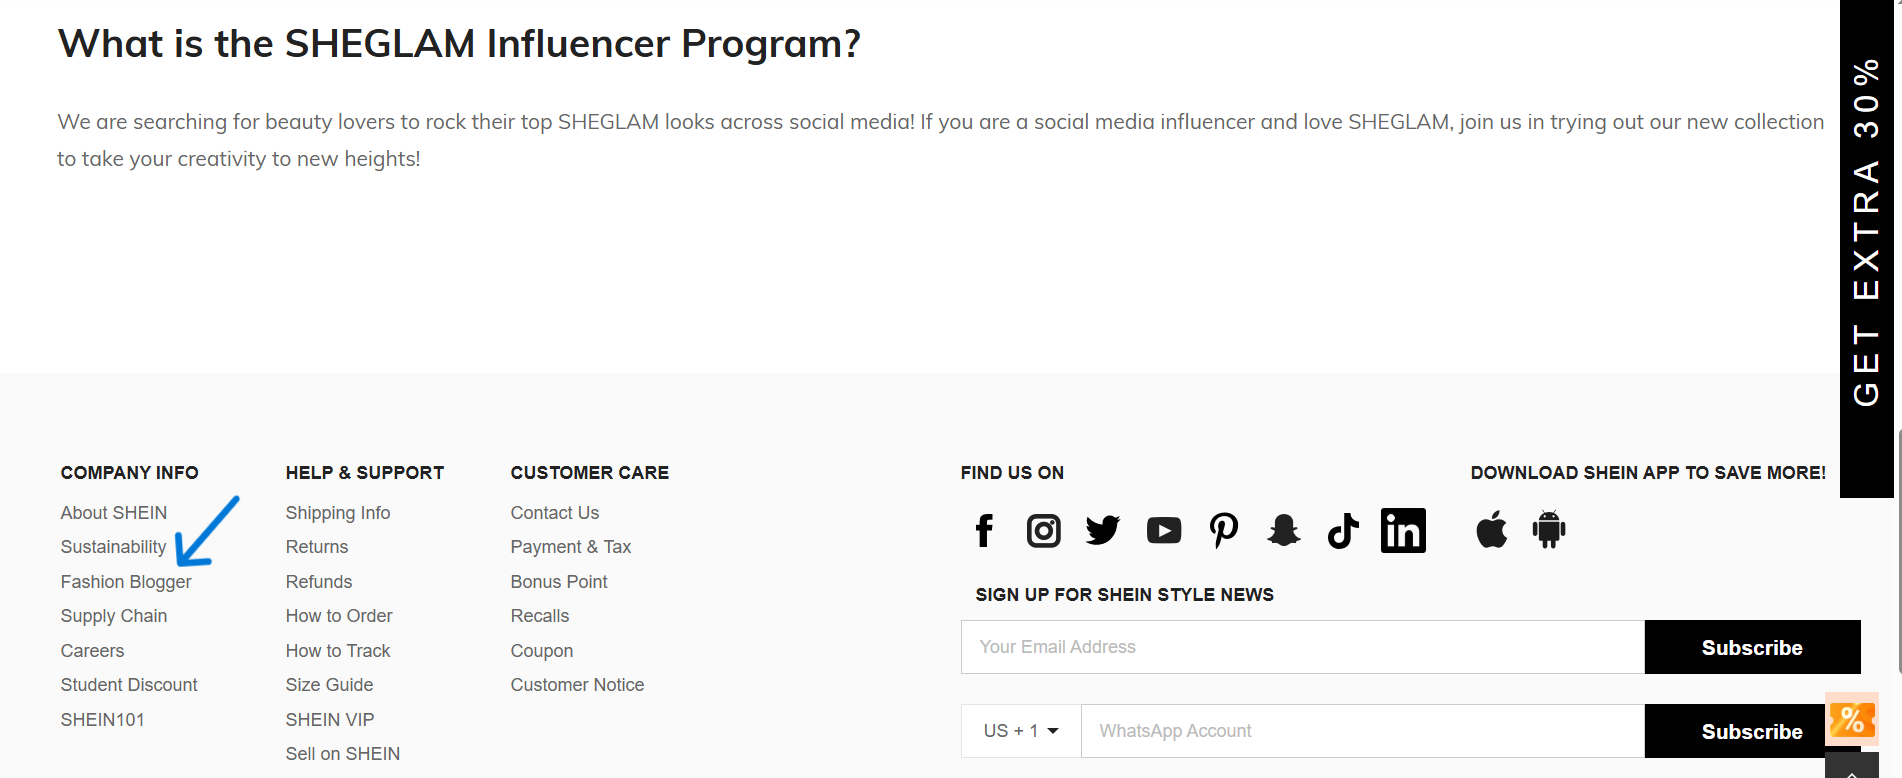1902x778 pixels.
Task: Download the iOS app via Apple icon
Action: 1491,530
